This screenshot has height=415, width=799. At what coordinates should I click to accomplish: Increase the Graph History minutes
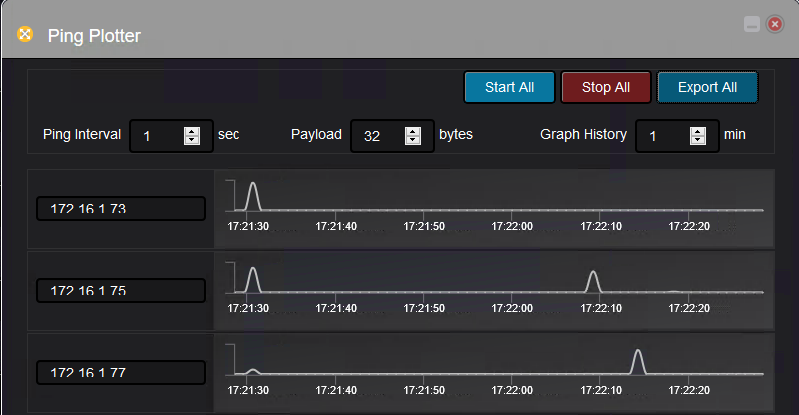698,131
